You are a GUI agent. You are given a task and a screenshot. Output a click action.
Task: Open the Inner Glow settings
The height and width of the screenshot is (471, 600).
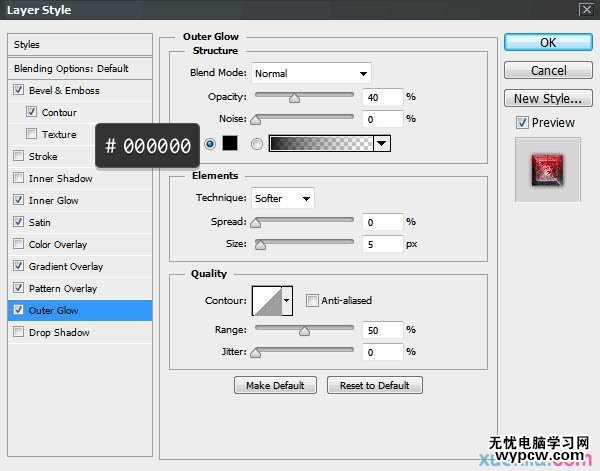point(53,200)
